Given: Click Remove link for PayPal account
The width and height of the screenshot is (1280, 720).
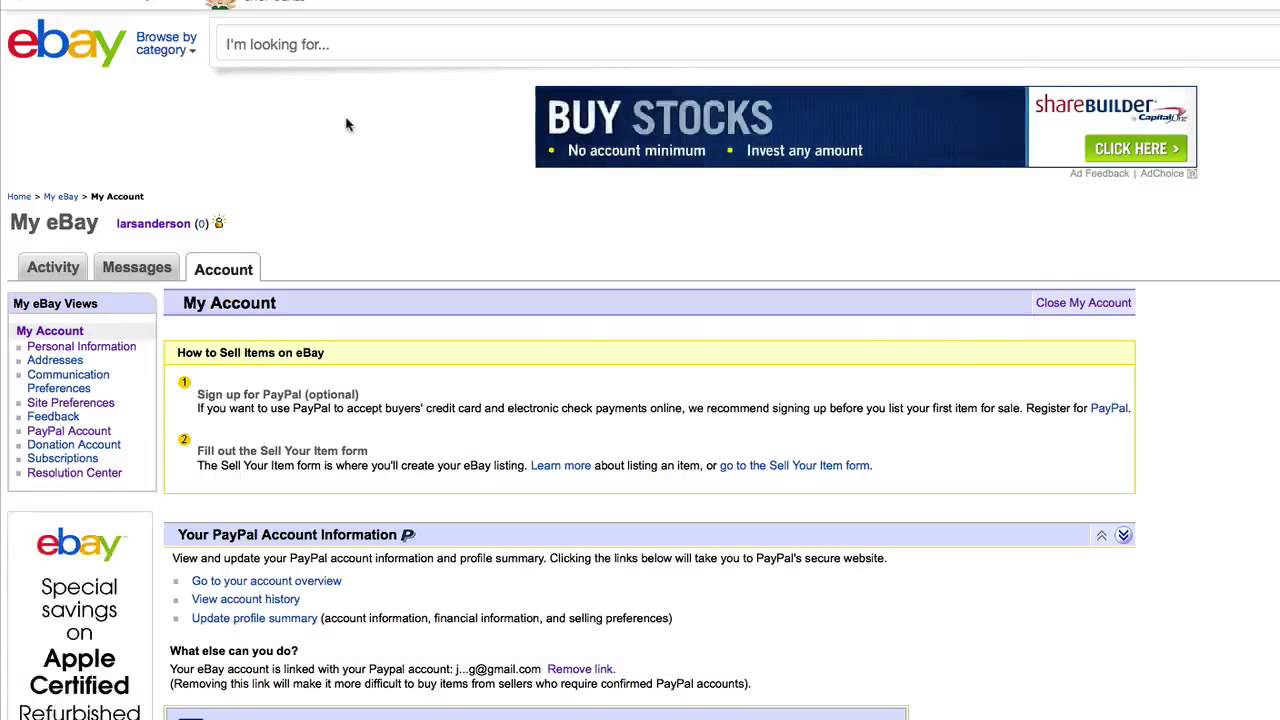Looking at the screenshot, I should 581,669.
